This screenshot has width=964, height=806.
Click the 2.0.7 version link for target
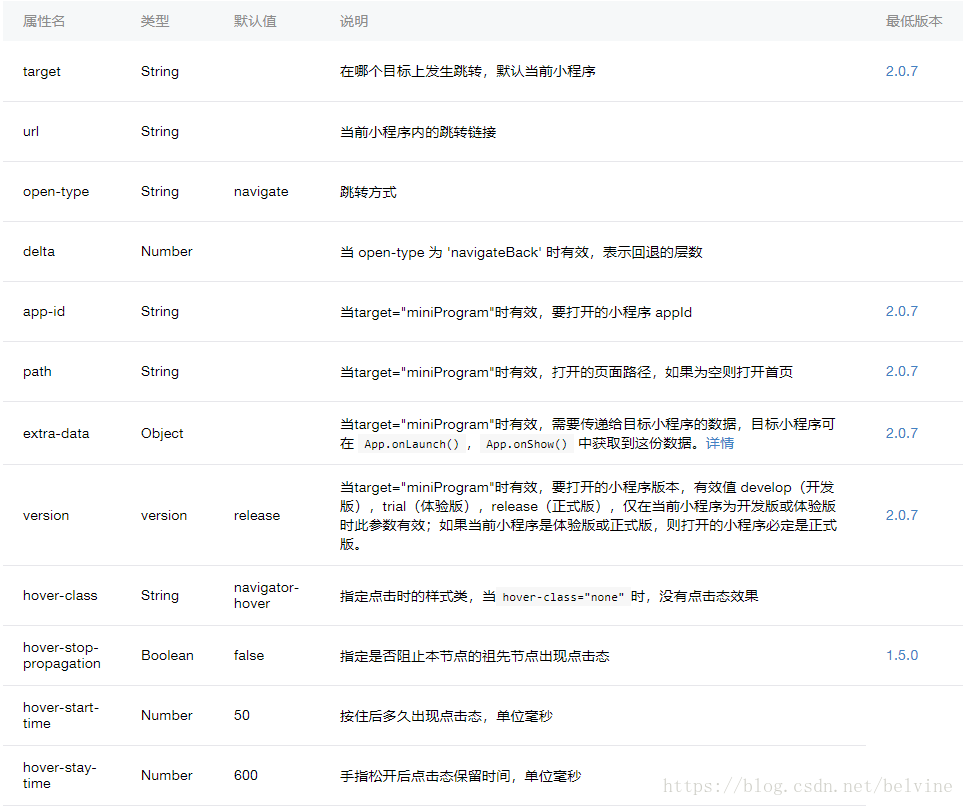pyautogui.click(x=901, y=71)
